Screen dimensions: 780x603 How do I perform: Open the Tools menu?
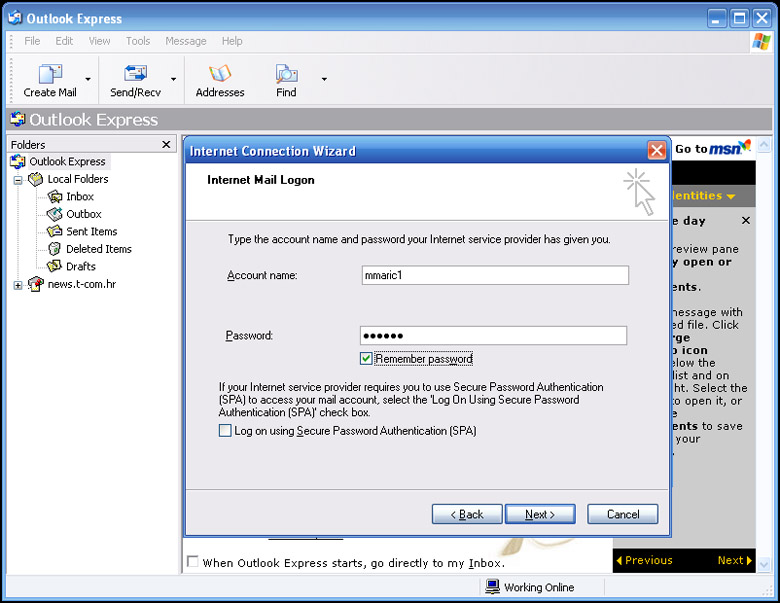138,41
